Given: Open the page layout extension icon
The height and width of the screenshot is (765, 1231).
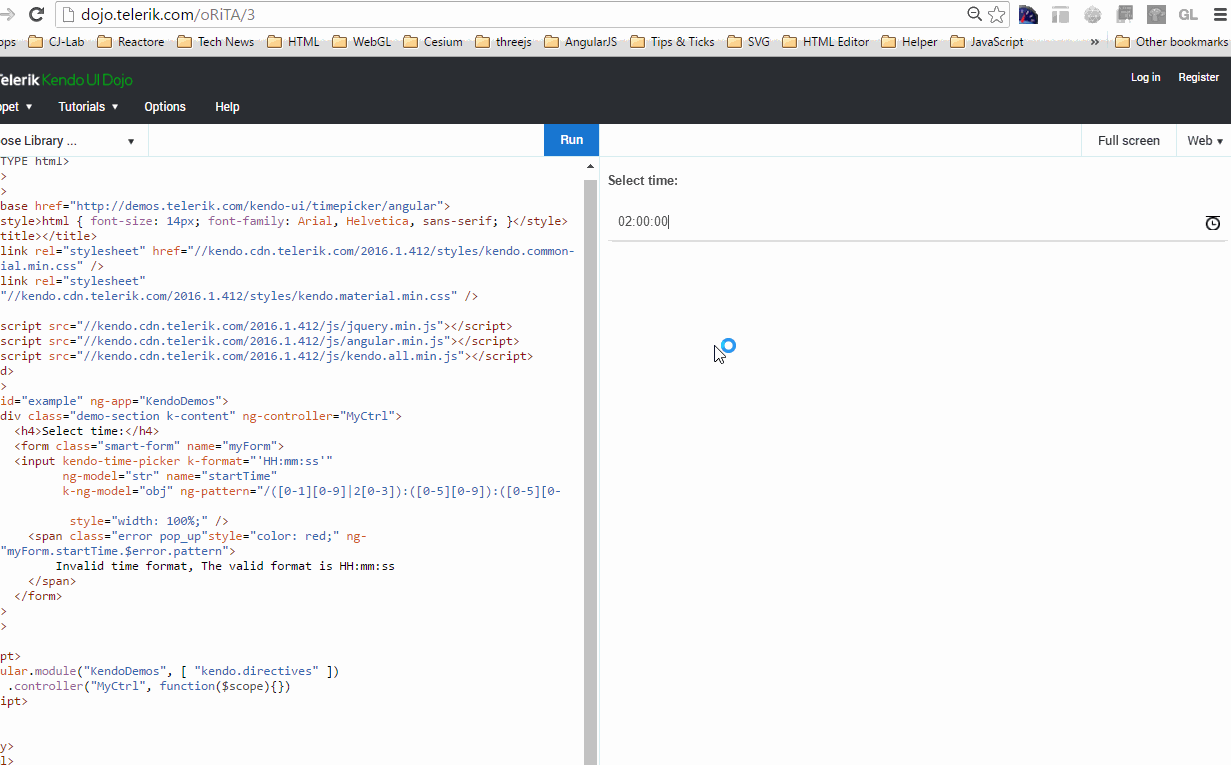Looking at the screenshot, I should (x=1060, y=14).
